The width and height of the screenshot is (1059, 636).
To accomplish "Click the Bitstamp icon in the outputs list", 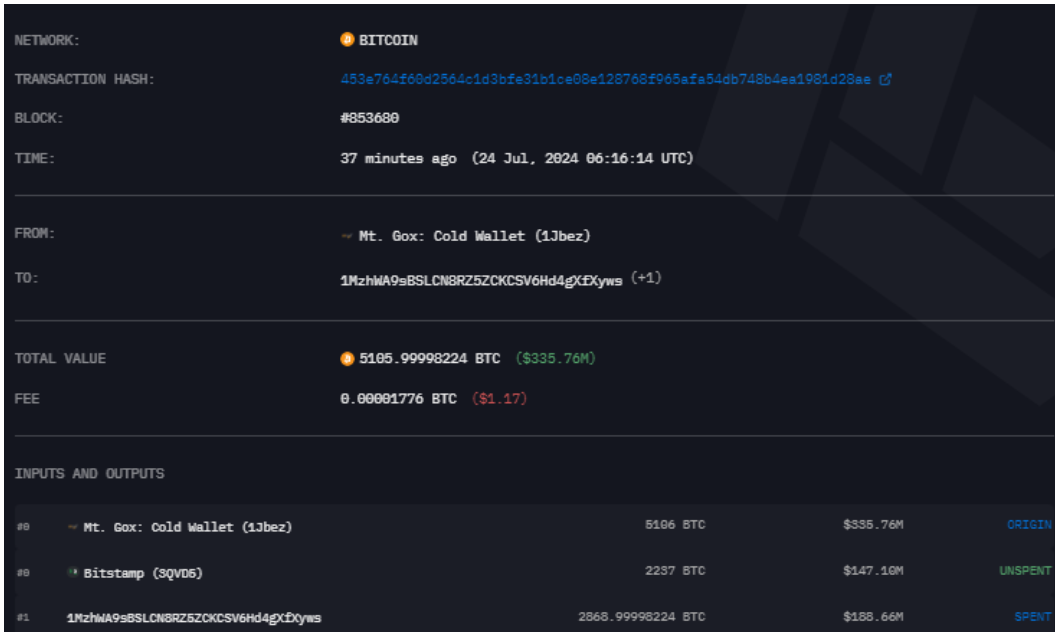I will pyautogui.click(x=73, y=573).
